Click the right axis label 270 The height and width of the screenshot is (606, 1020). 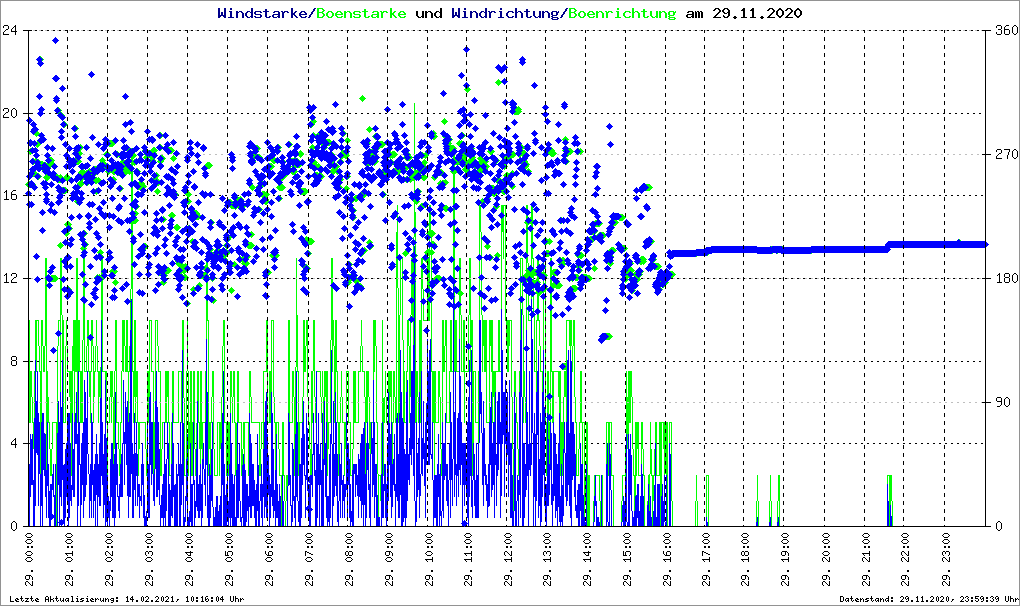pyautogui.click(x=1005, y=155)
